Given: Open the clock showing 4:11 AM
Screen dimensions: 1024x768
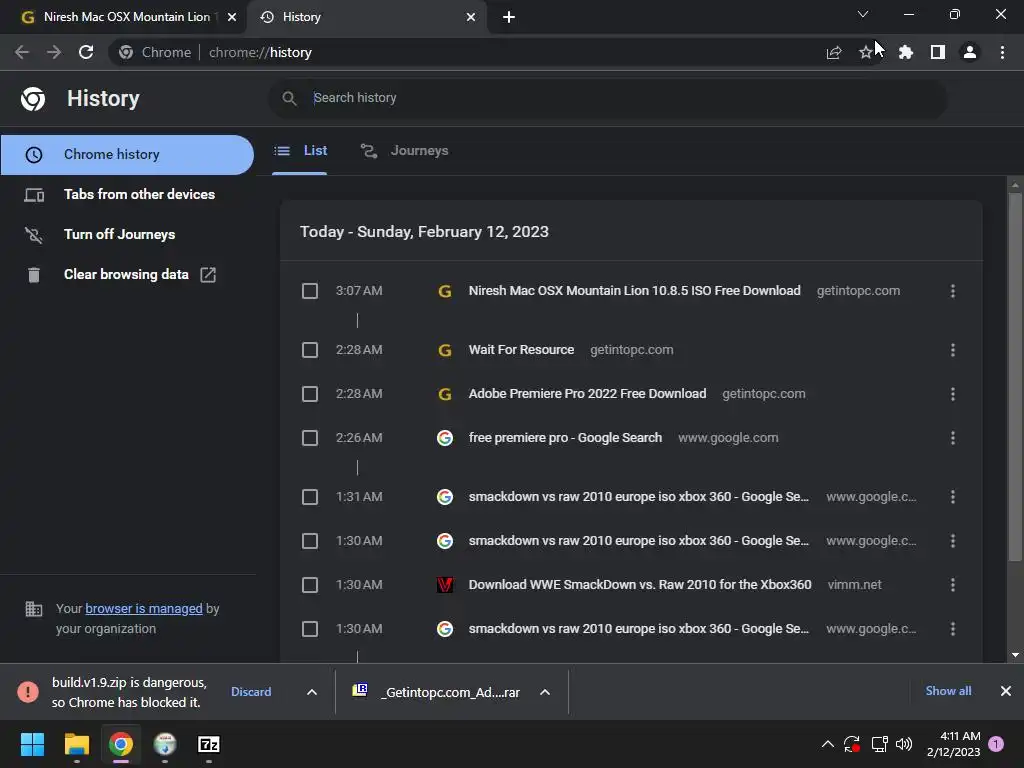Looking at the screenshot, I should tap(953, 744).
